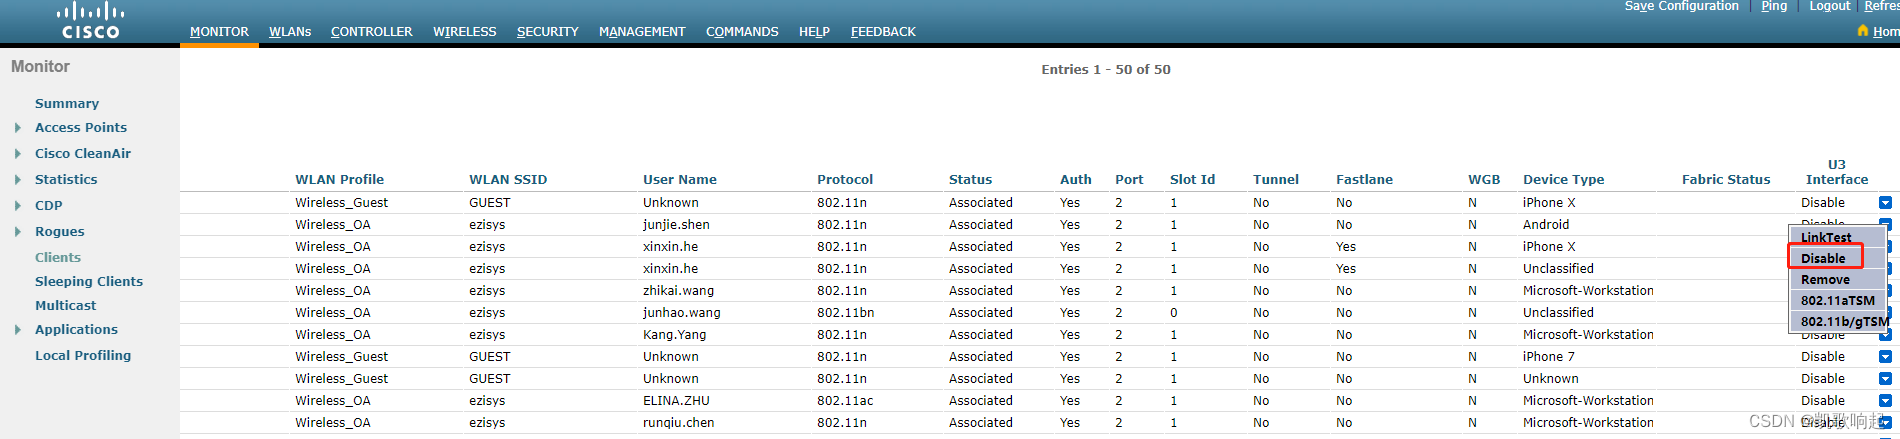Expand the Applications sidebar arrow
Viewport: 1900px width, 439px height.
(x=18, y=330)
